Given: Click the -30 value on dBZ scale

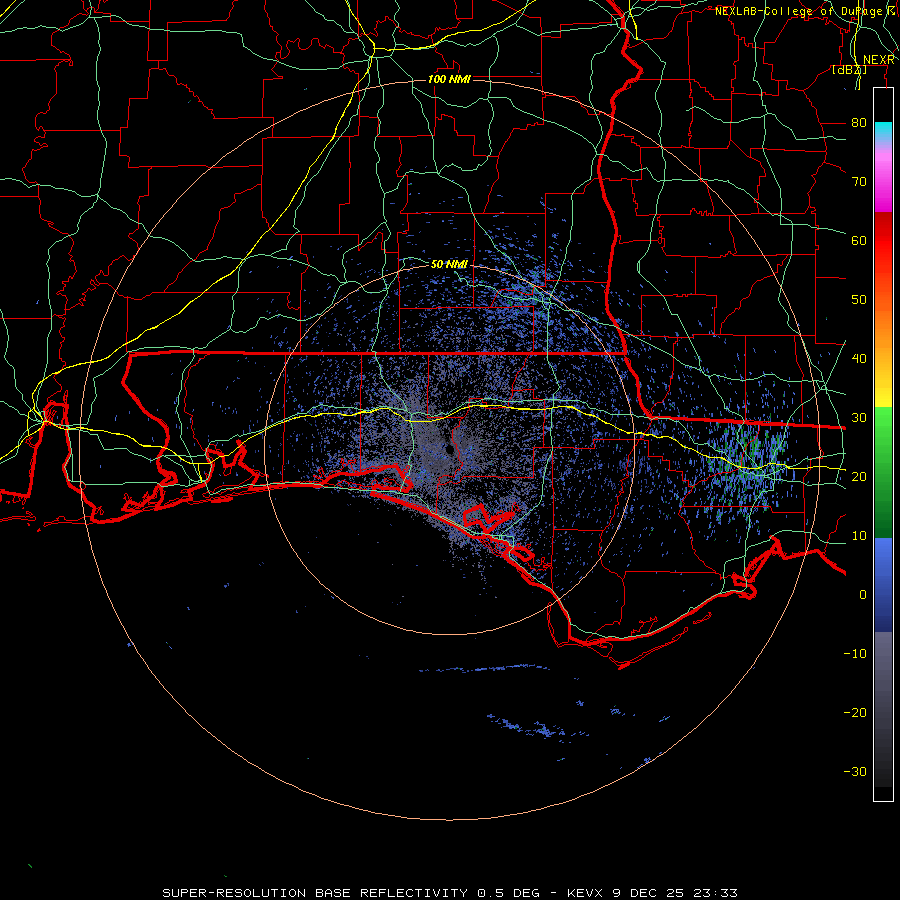Looking at the screenshot, I should pyautogui.click(x=855, y=771).
